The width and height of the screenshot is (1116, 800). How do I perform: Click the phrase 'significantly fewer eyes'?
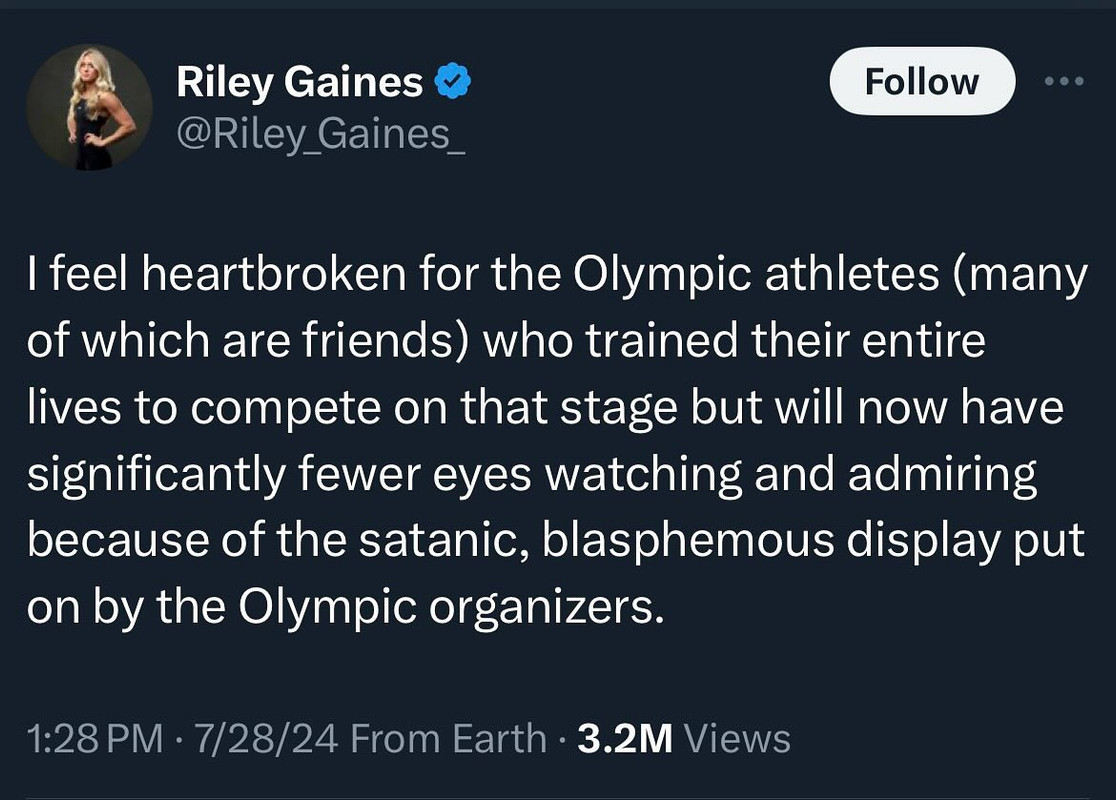pyautogui.click(x=280, y=475)
